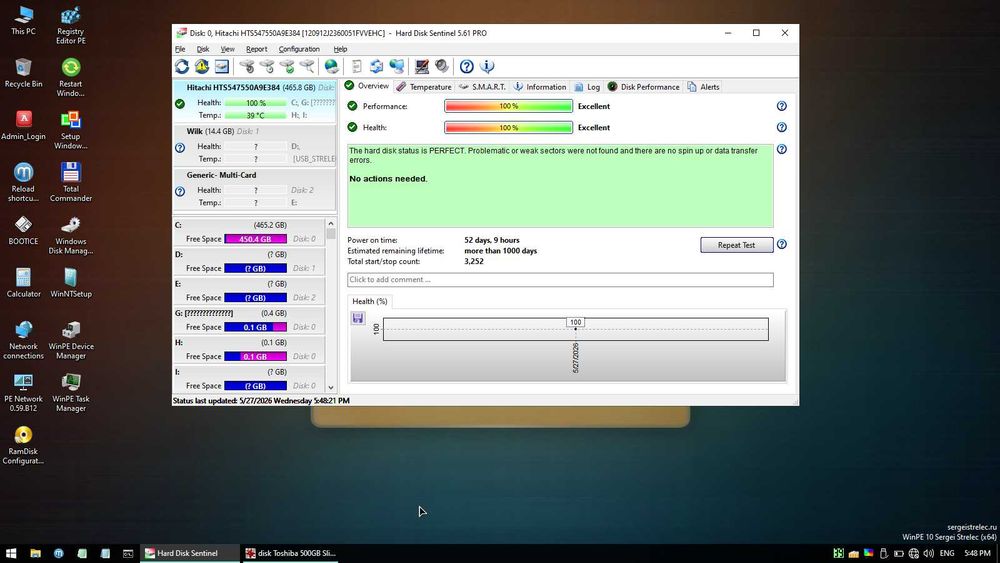
Task: Open WinNTSetup desktop icon
Action: pos(71,282)
